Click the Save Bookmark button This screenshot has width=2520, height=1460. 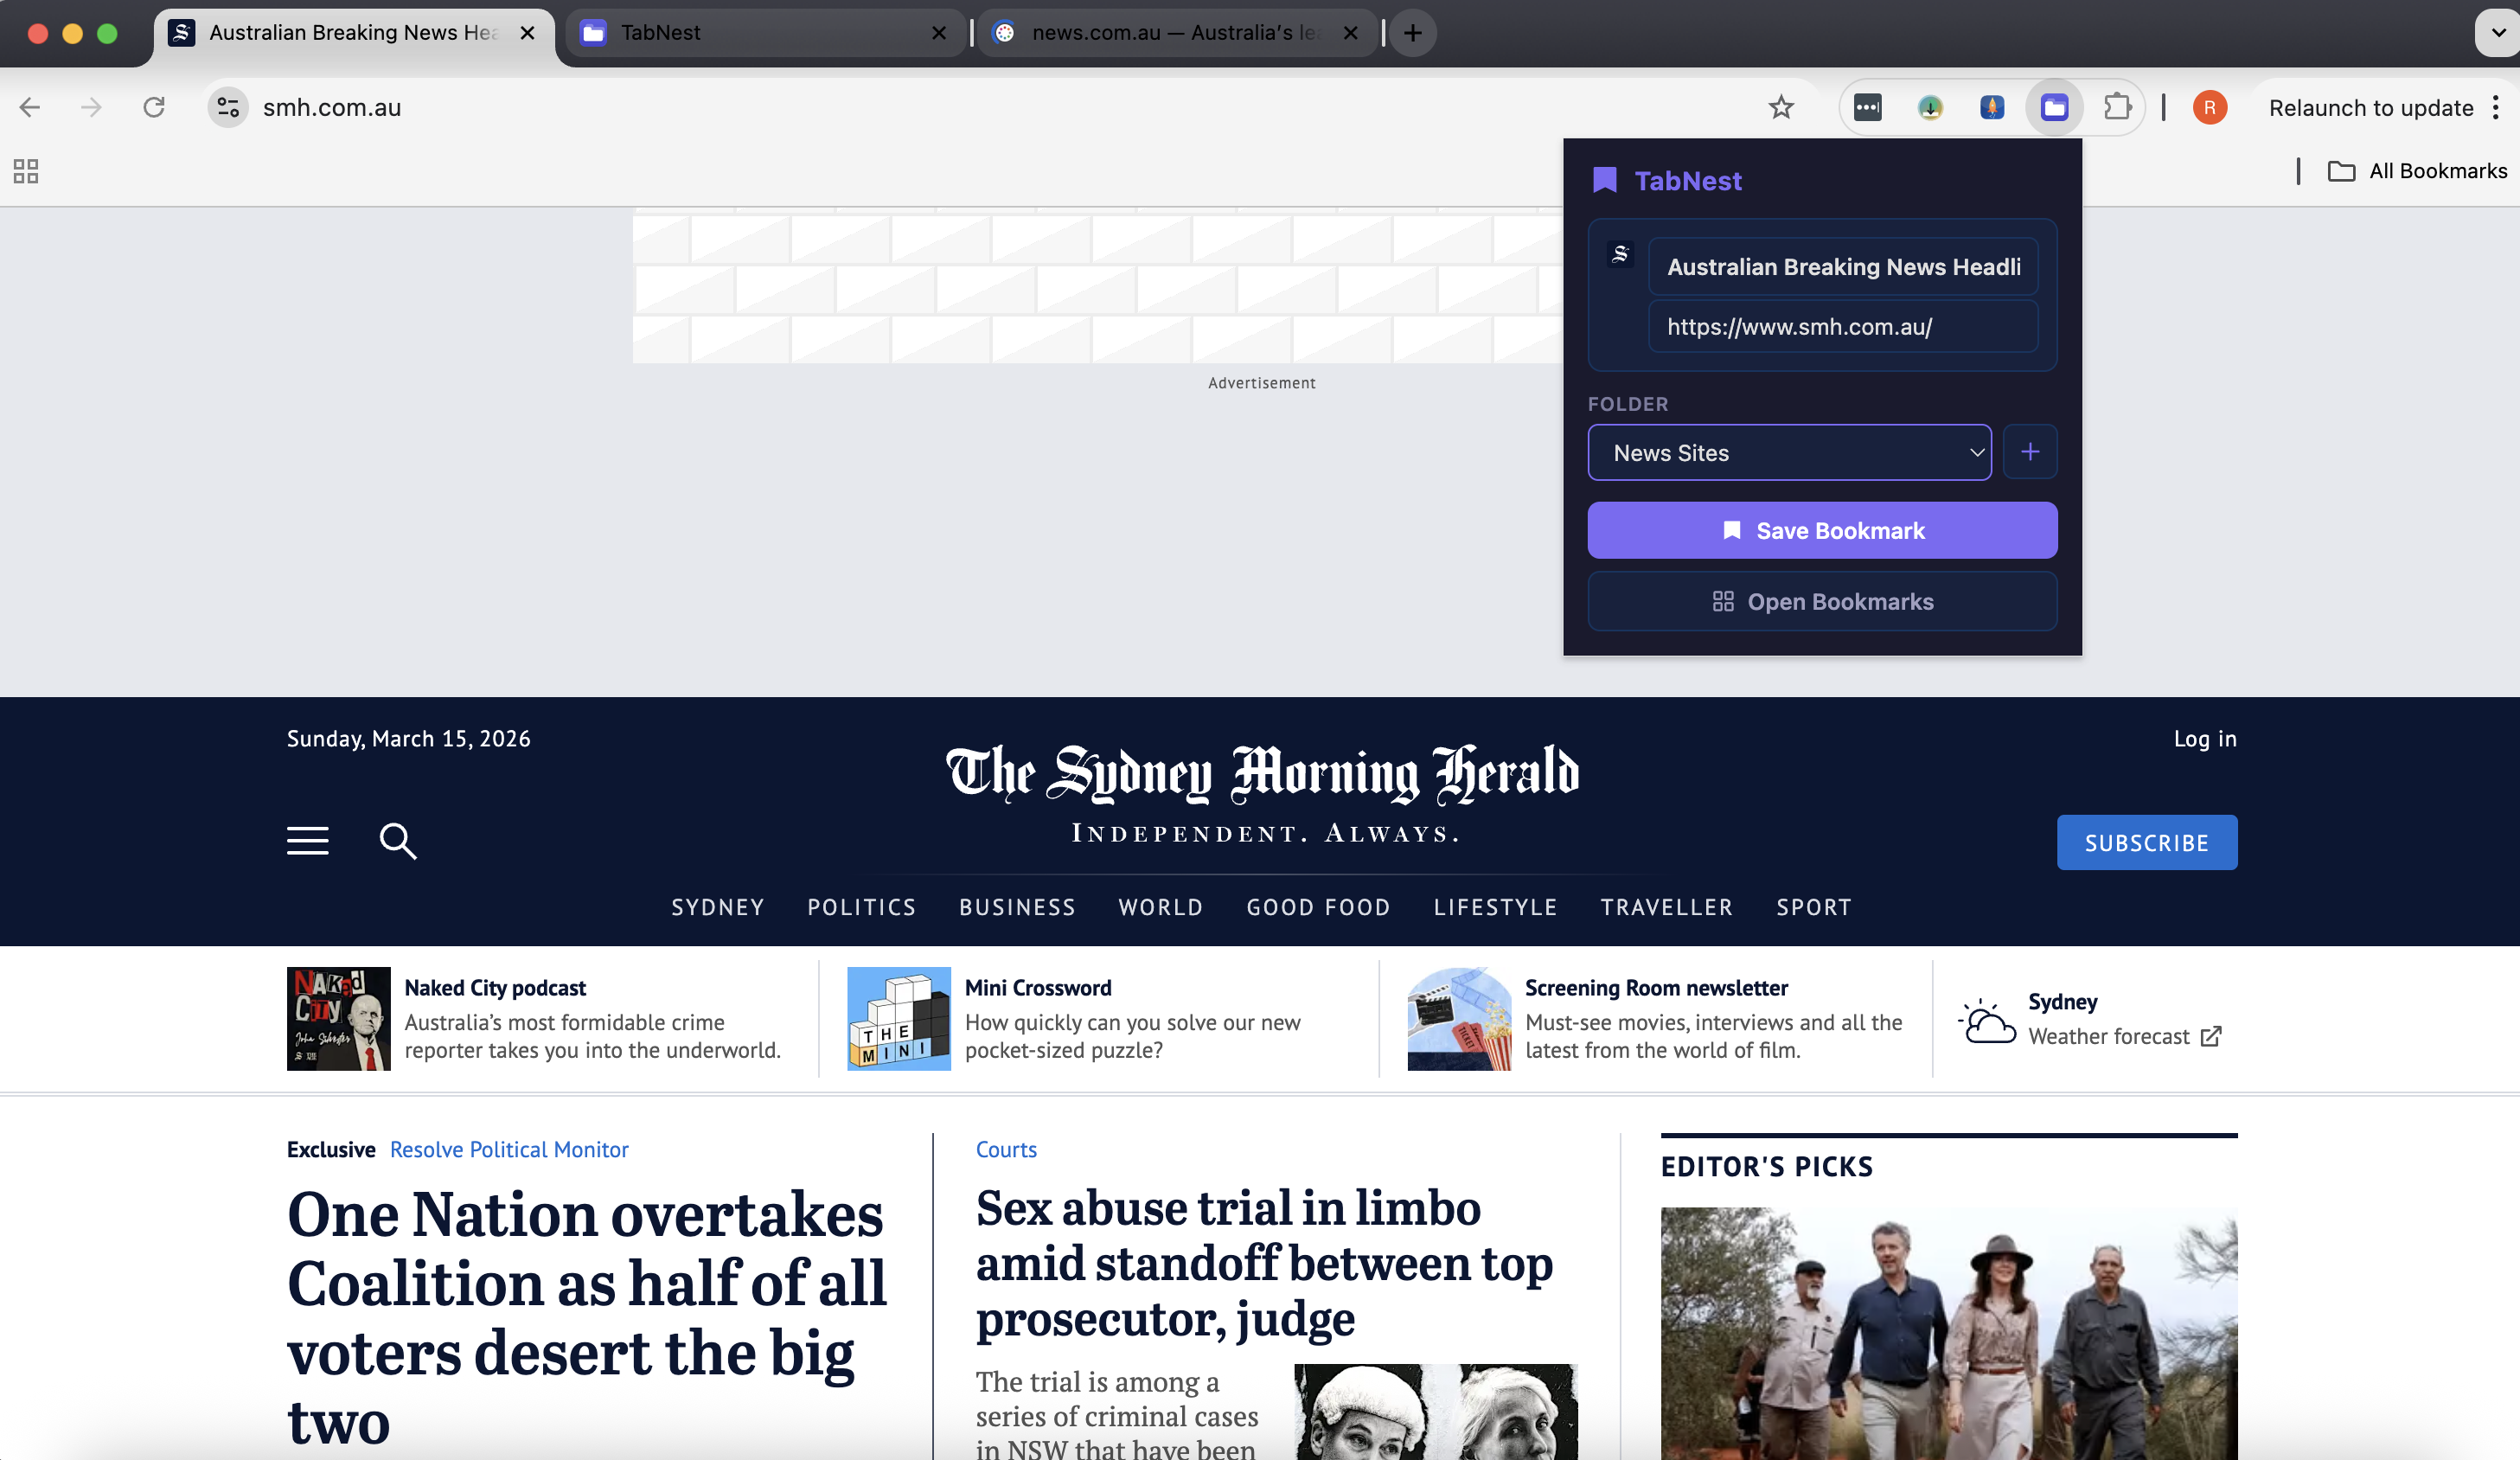click(1822, 530)
